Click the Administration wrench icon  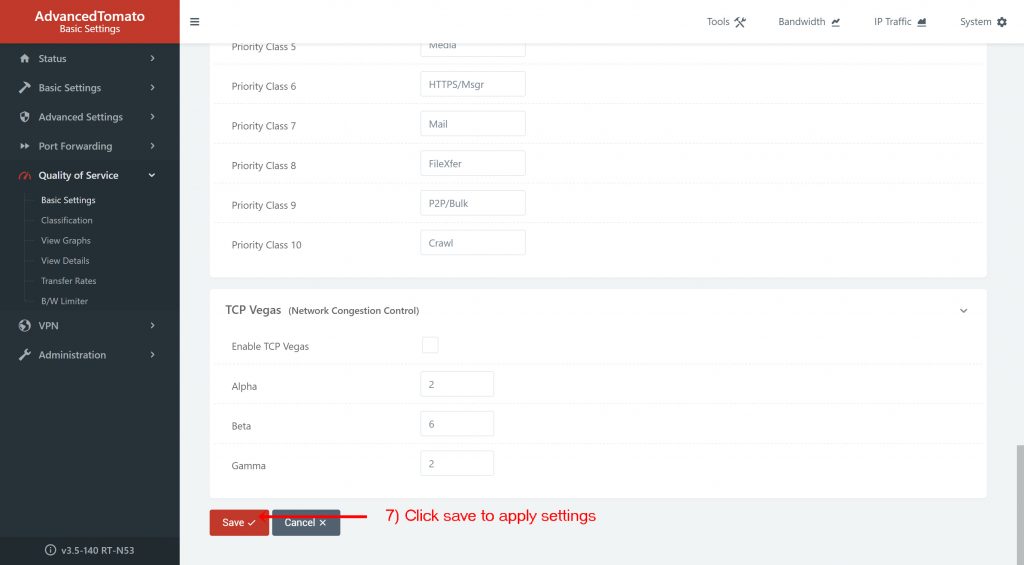(x=25, y=355)
